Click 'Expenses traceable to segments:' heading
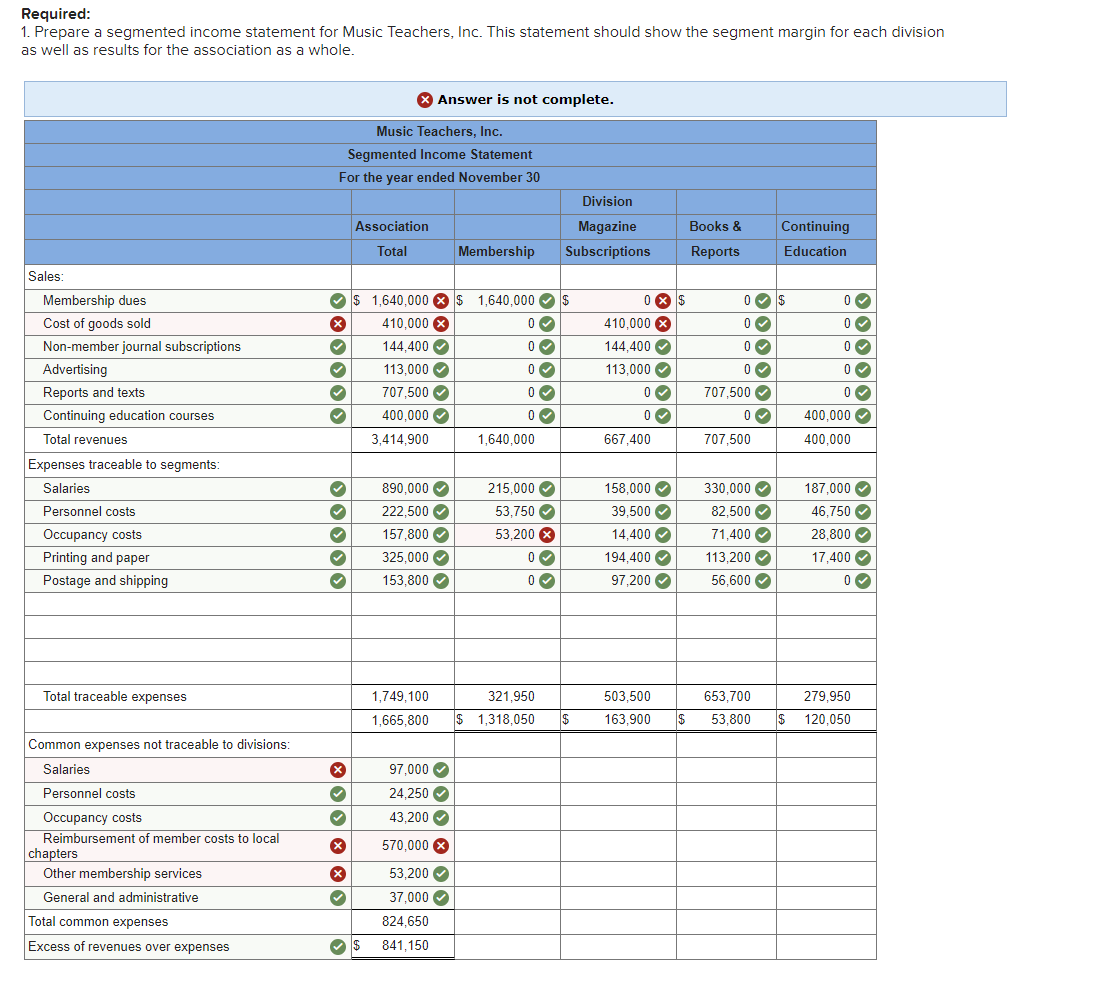1119x1003 pixels. tap(123, 465)
